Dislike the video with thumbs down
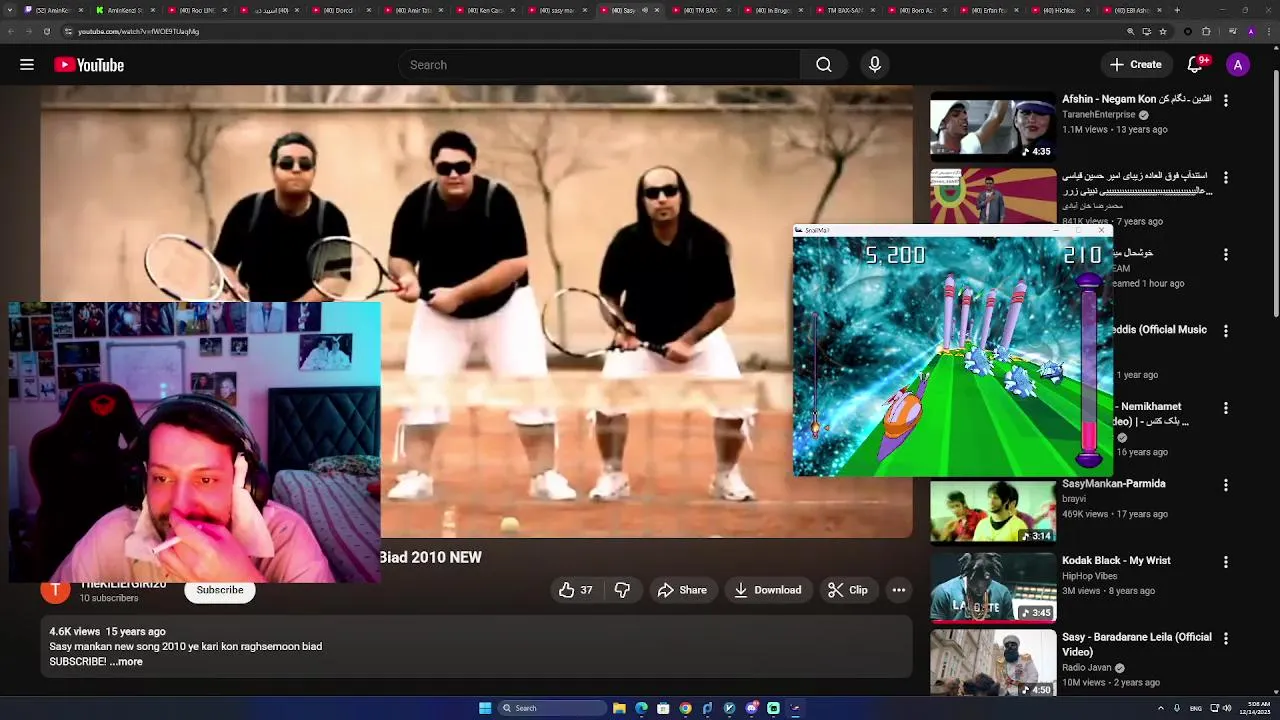 click(x=622, y=590)
